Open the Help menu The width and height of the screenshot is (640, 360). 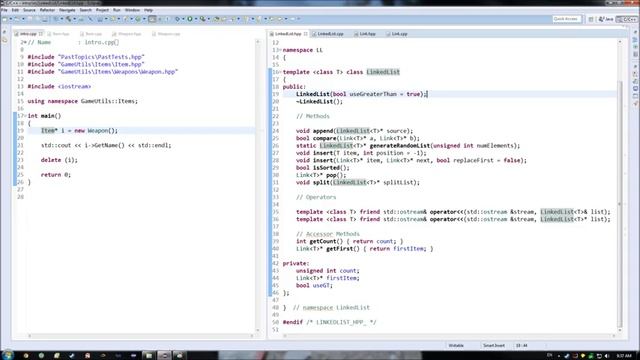(149, 10)
